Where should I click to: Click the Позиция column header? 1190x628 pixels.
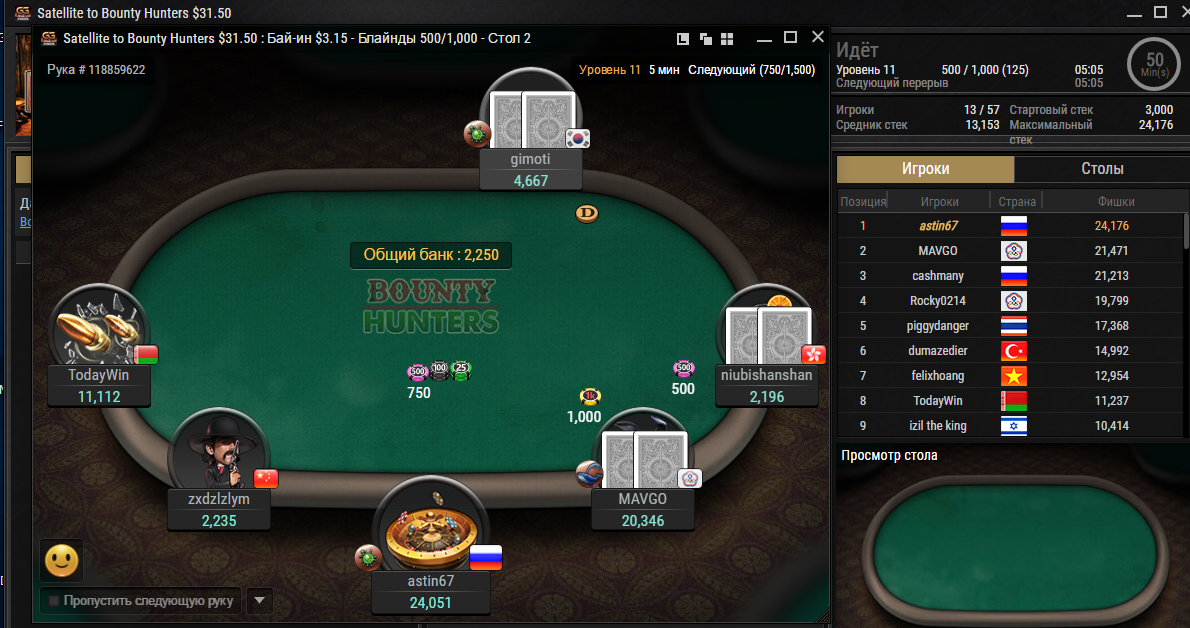(x=863, y=201)
